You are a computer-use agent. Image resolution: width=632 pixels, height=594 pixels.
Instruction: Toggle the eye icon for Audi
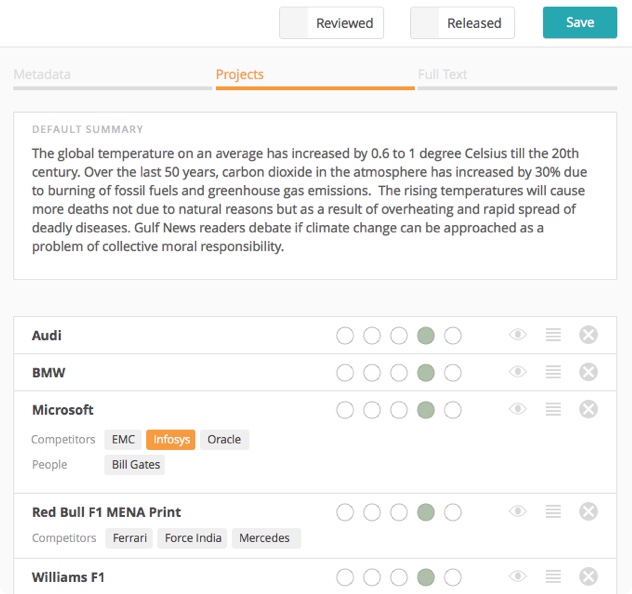[x=518, y=334]
